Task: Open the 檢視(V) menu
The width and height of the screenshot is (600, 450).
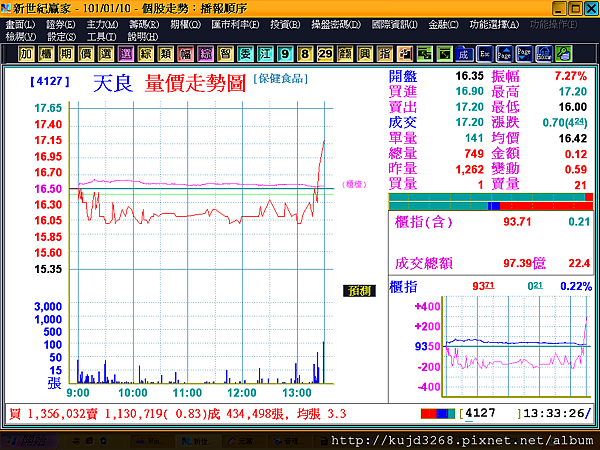Action: 21,37
